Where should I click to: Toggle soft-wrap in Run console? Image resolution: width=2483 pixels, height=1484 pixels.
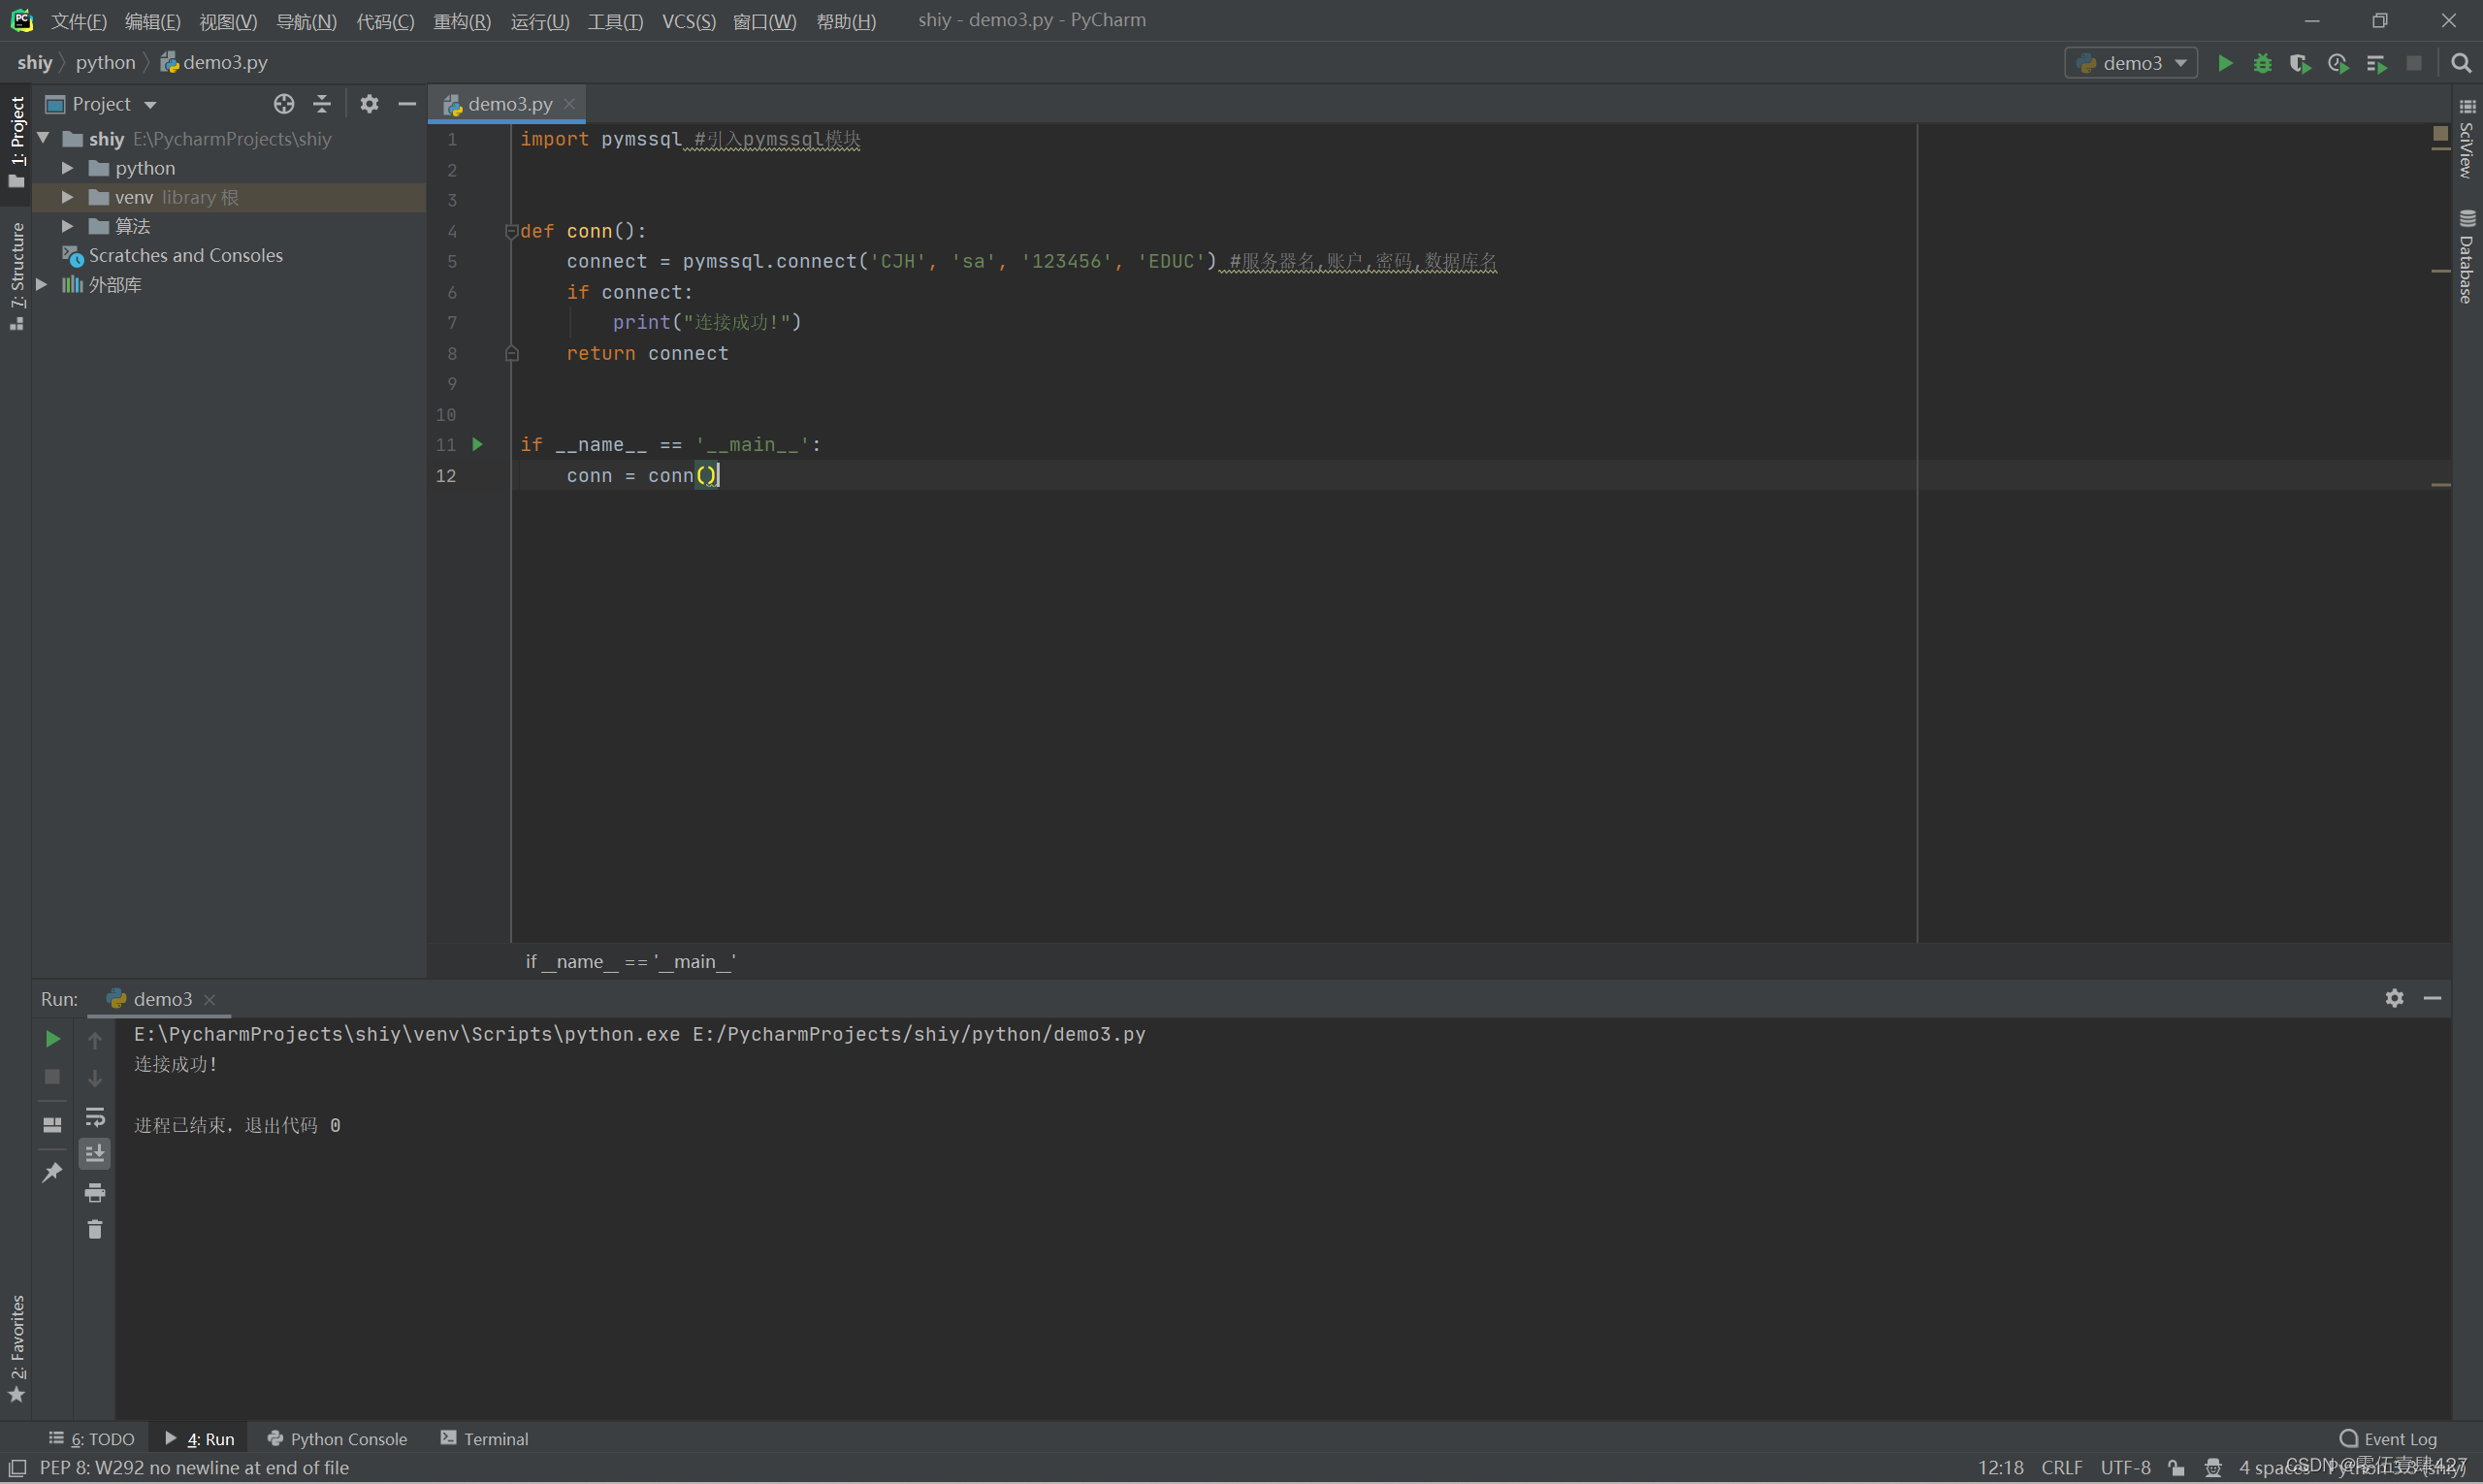pyautogui.click(x=95, y=1116)
